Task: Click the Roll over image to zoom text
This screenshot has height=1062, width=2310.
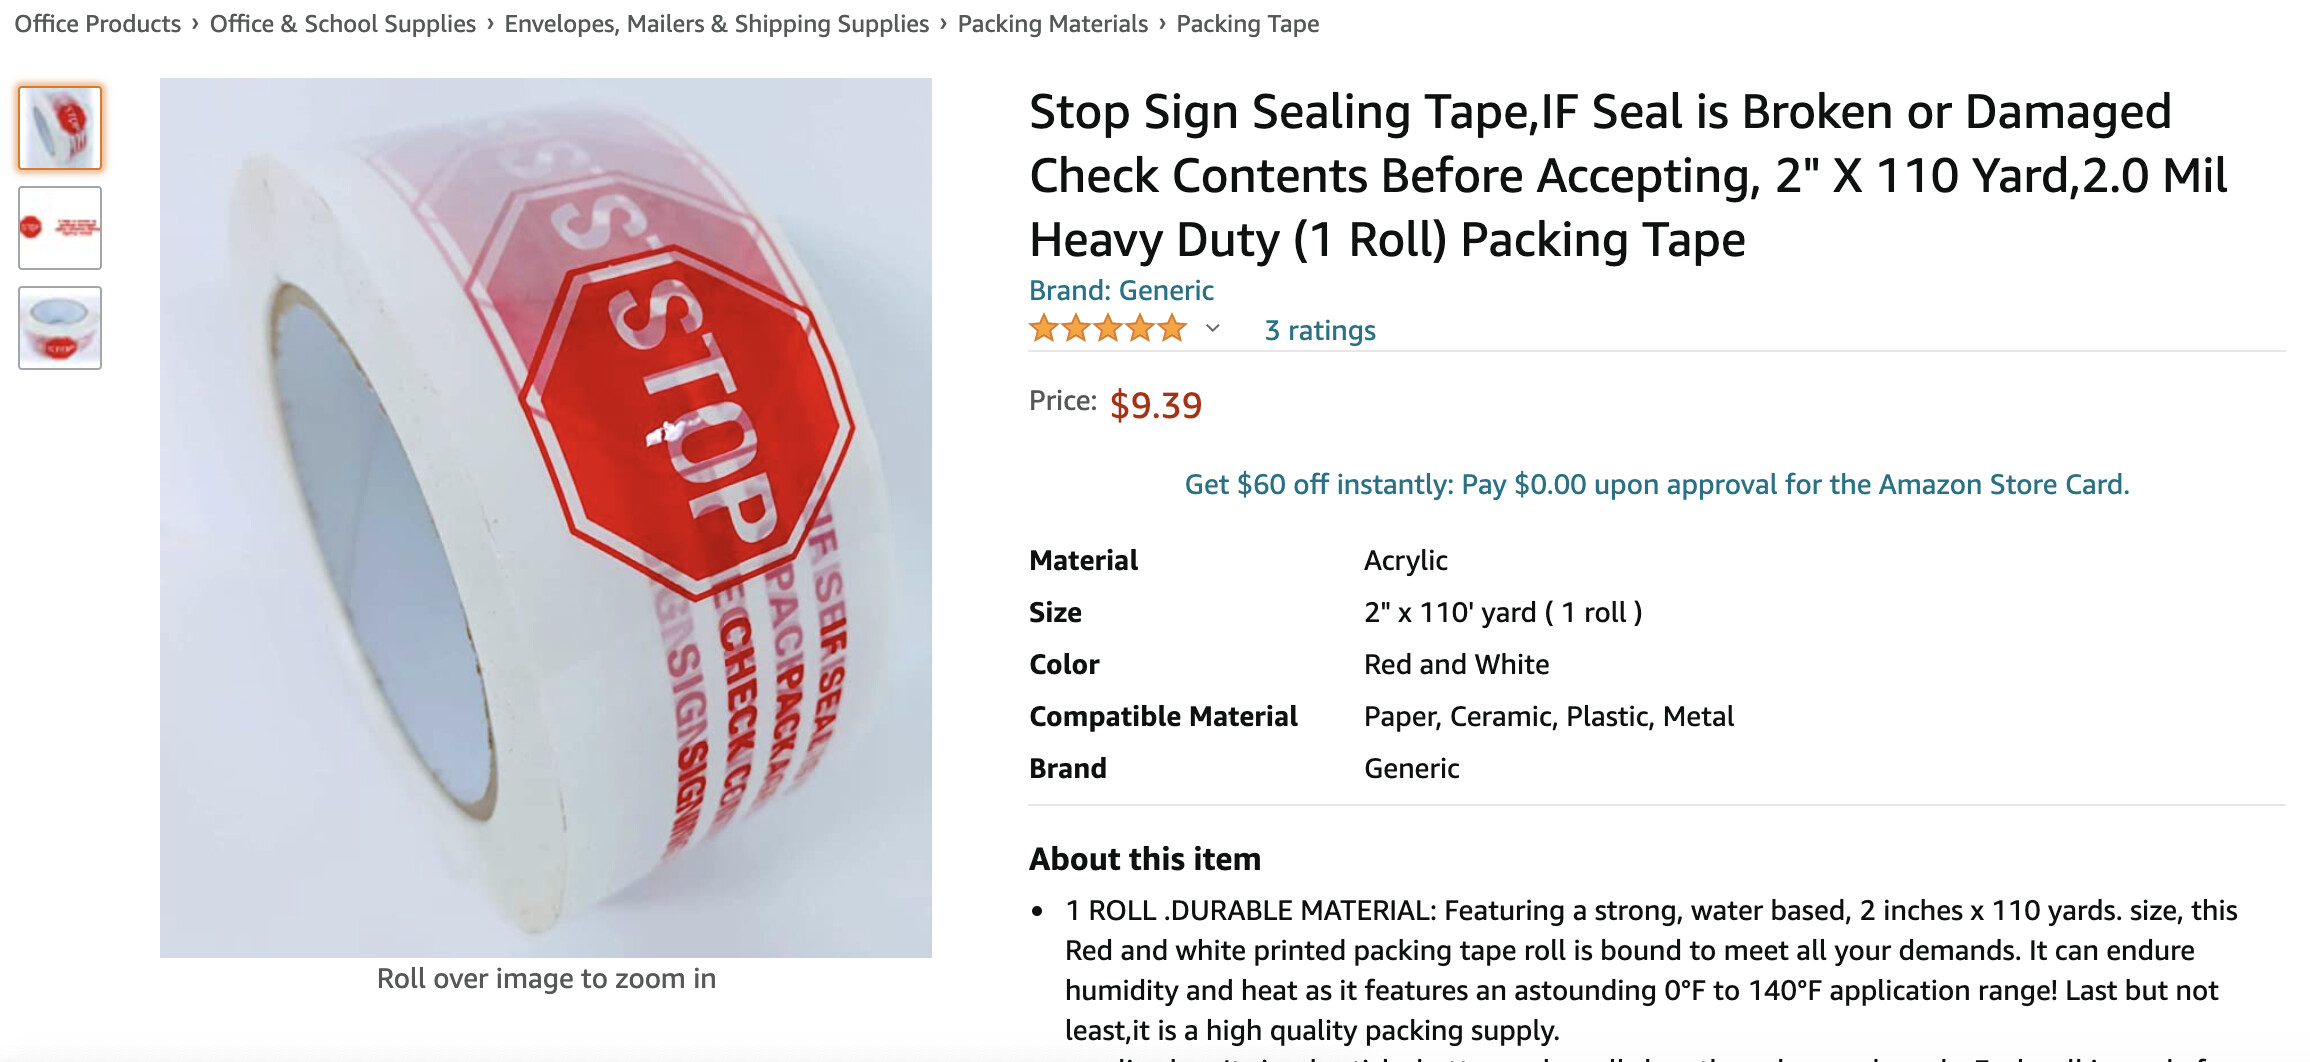Action: (546, 978)
